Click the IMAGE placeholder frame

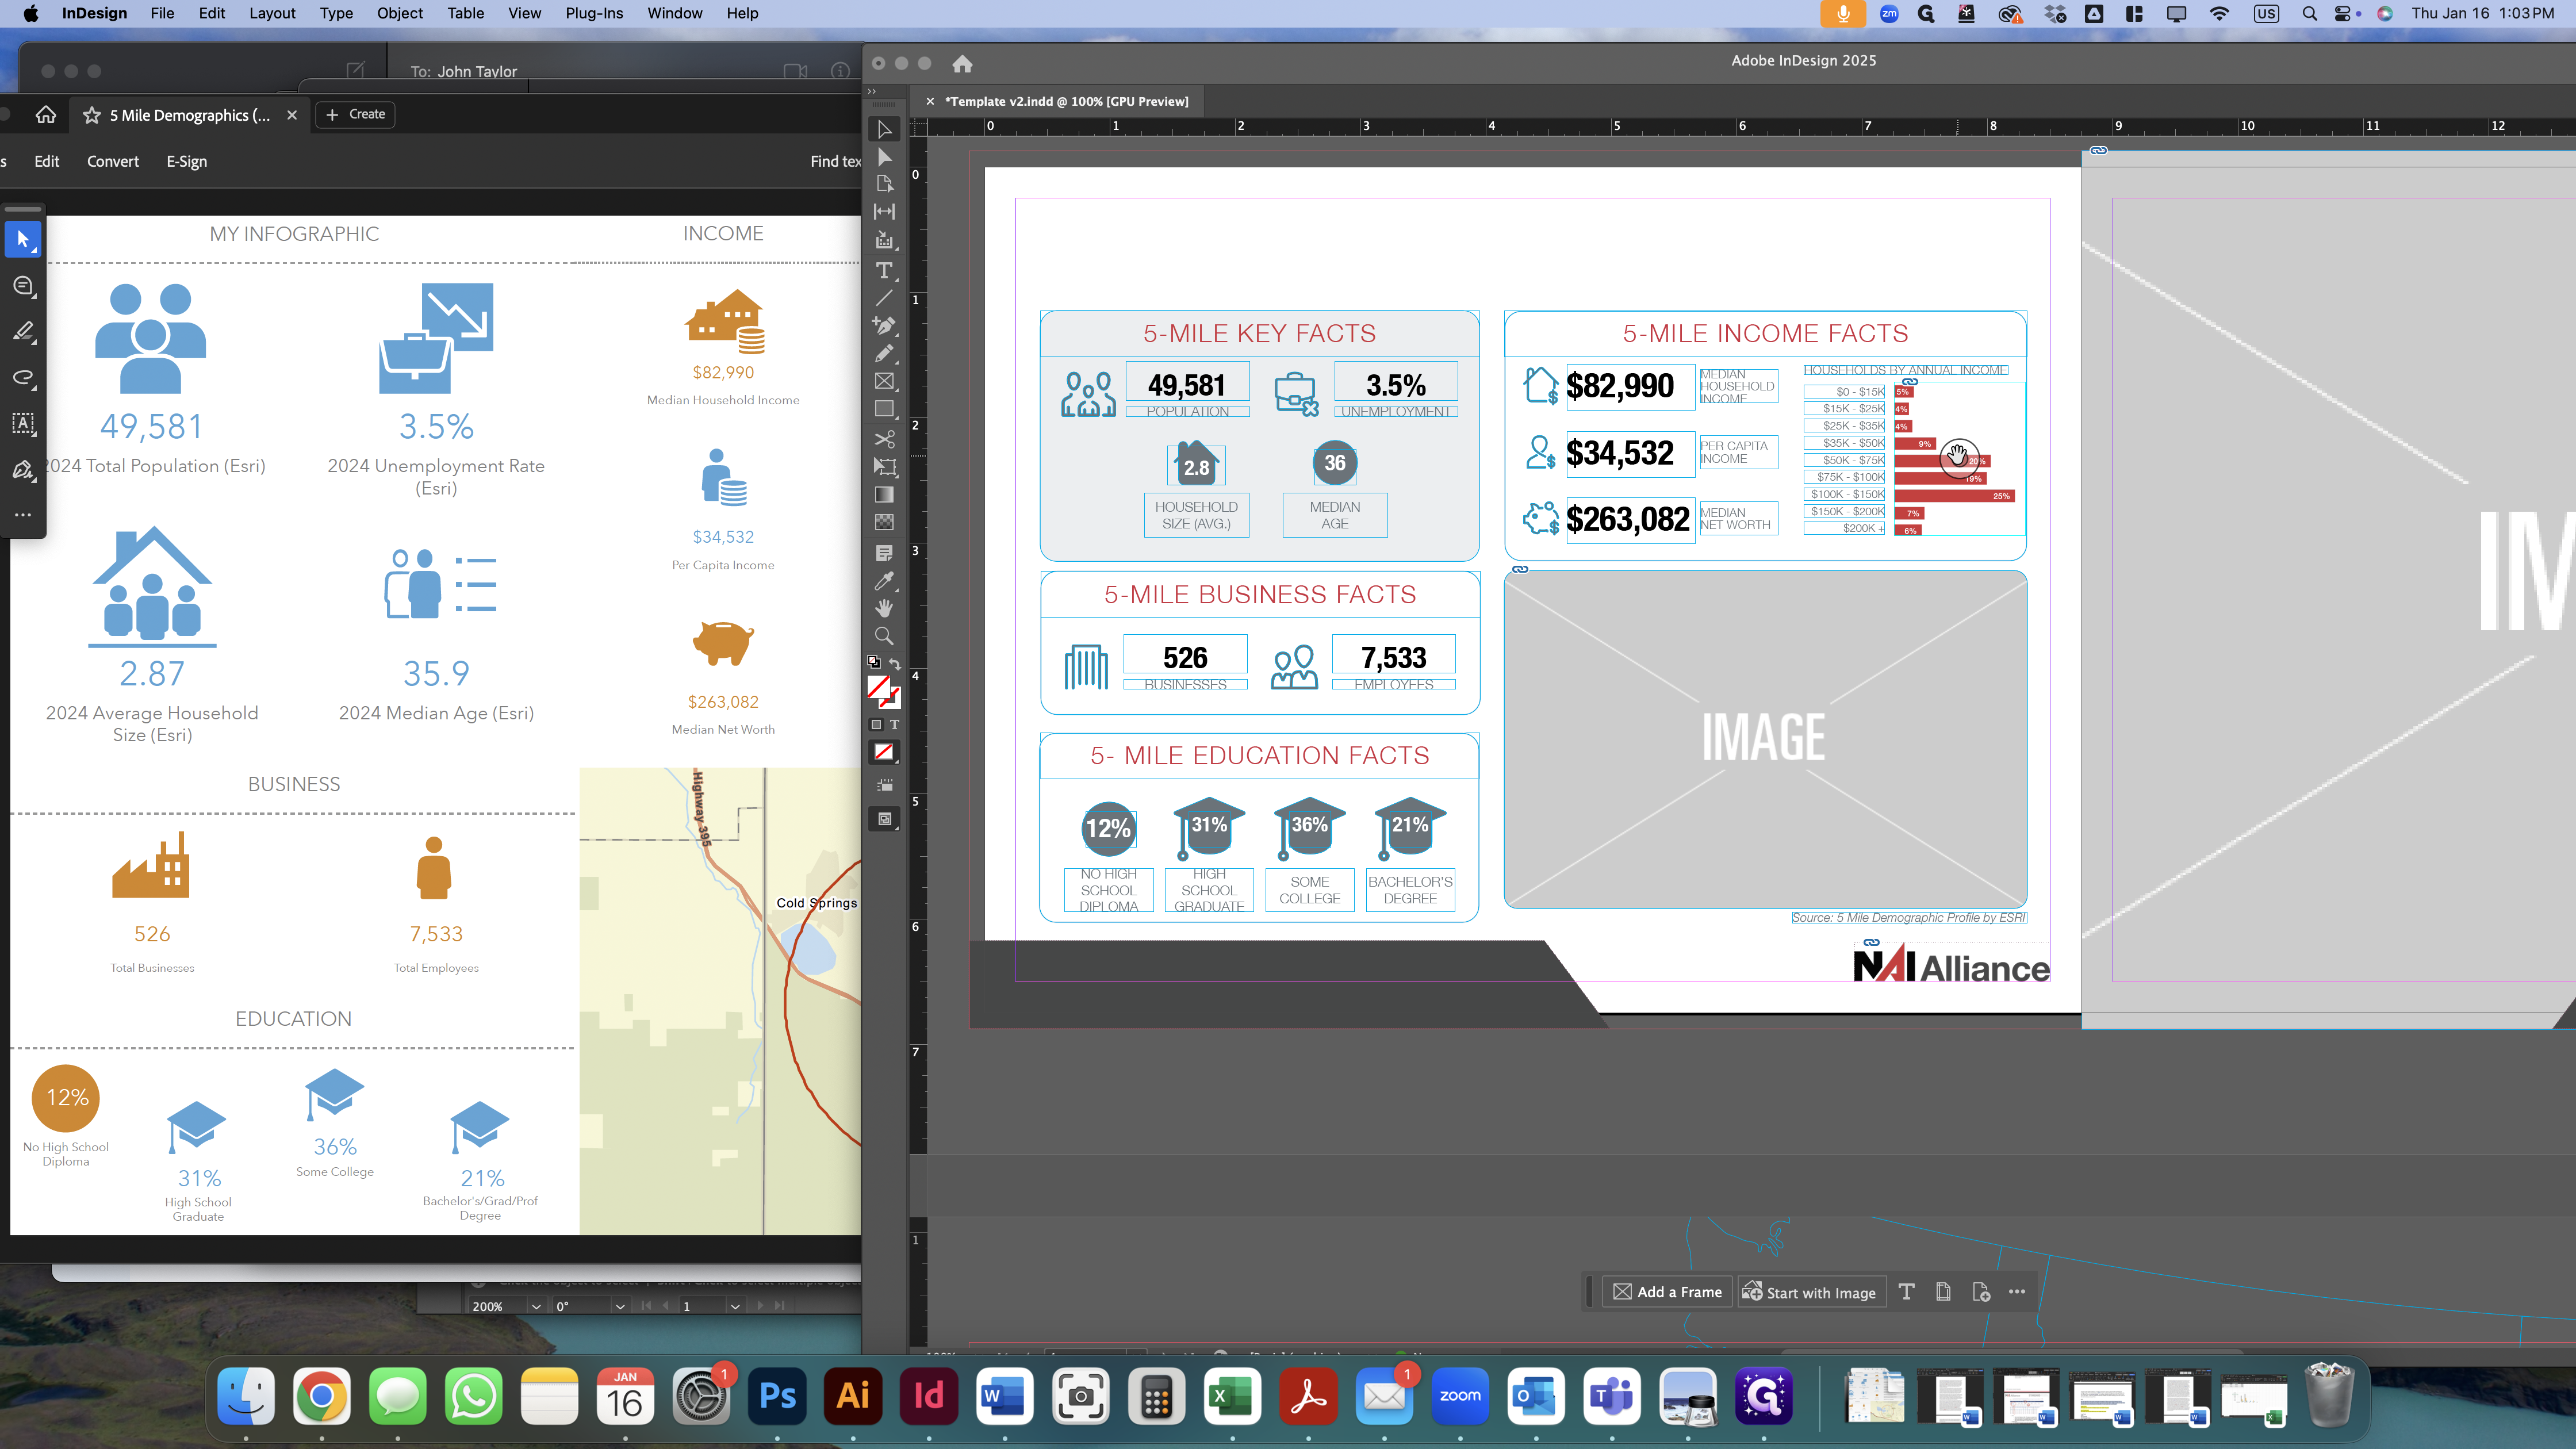point(1765,738)
